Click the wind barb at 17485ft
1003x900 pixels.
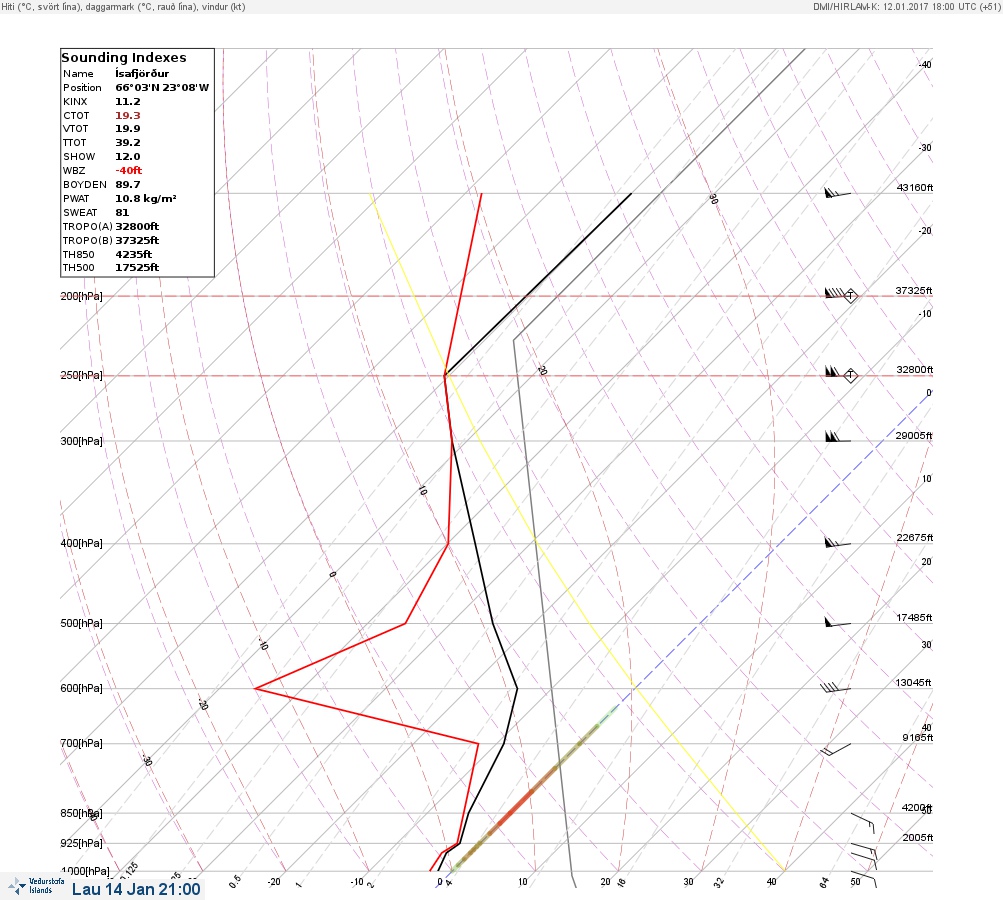pyautogui.click(x=838, y=622)
